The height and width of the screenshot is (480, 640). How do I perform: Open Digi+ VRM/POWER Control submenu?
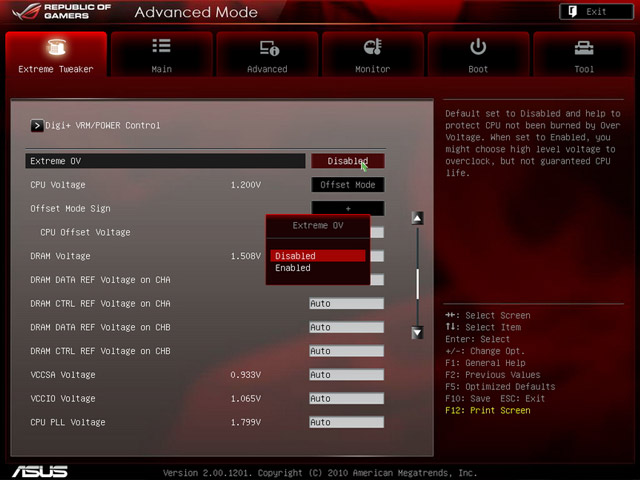[x=102, y=125]
